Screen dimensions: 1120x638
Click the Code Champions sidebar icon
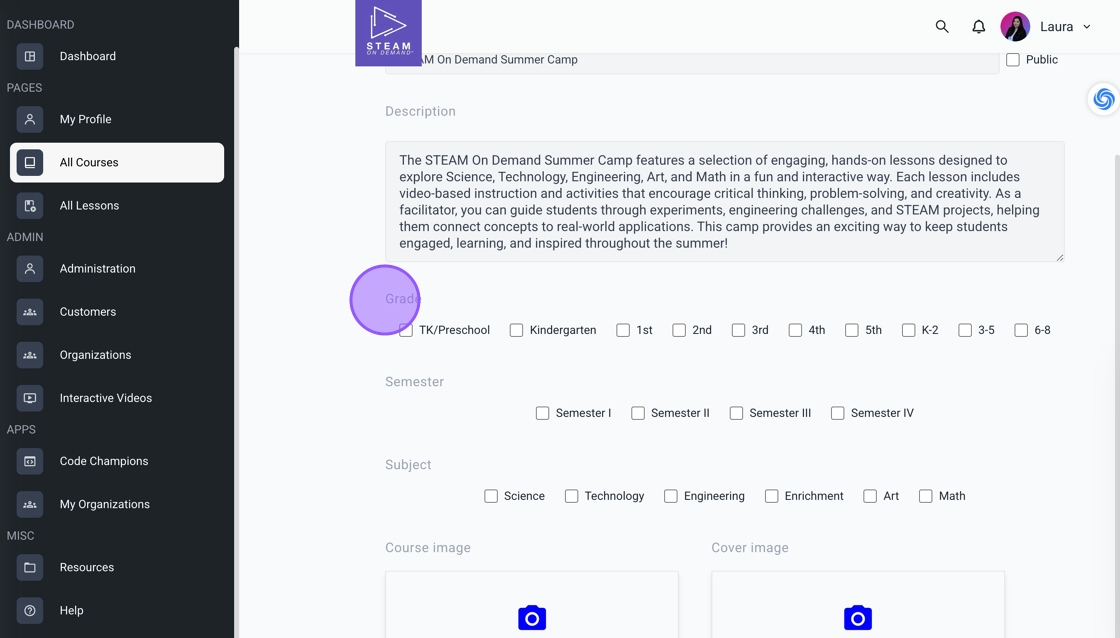[x=30, y=461]
